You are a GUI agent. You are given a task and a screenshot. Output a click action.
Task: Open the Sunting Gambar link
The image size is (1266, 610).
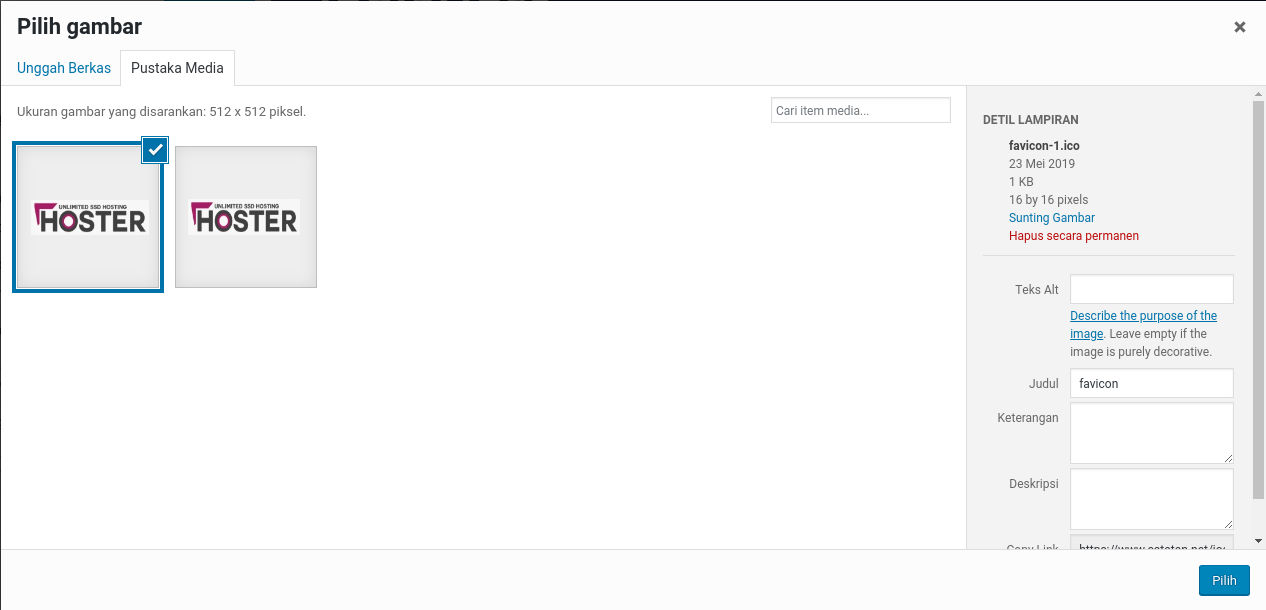[x=1051, y=217]
